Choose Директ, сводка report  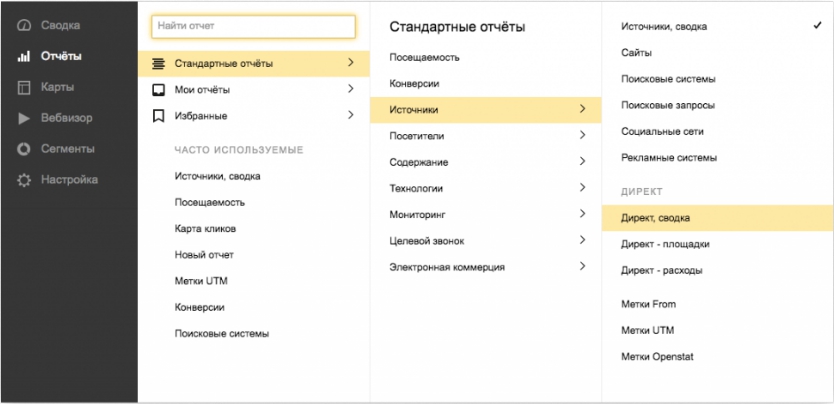pos(718,218)
